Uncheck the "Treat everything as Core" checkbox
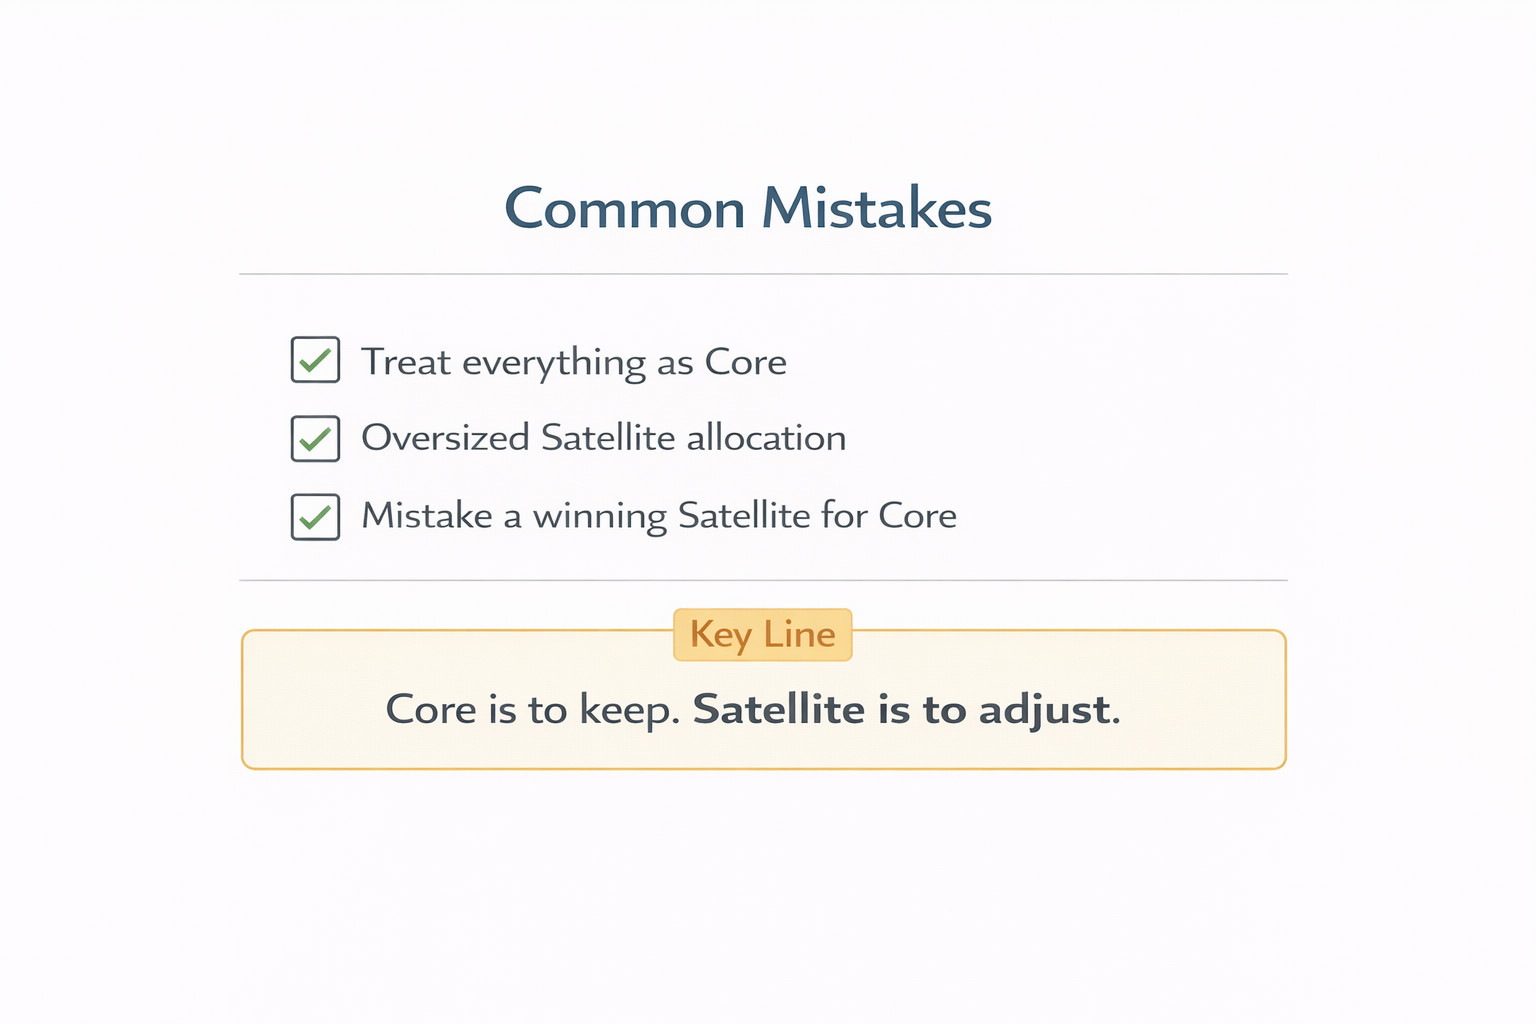Screen dimensions: 1536x1024 (x=315, y=360)
